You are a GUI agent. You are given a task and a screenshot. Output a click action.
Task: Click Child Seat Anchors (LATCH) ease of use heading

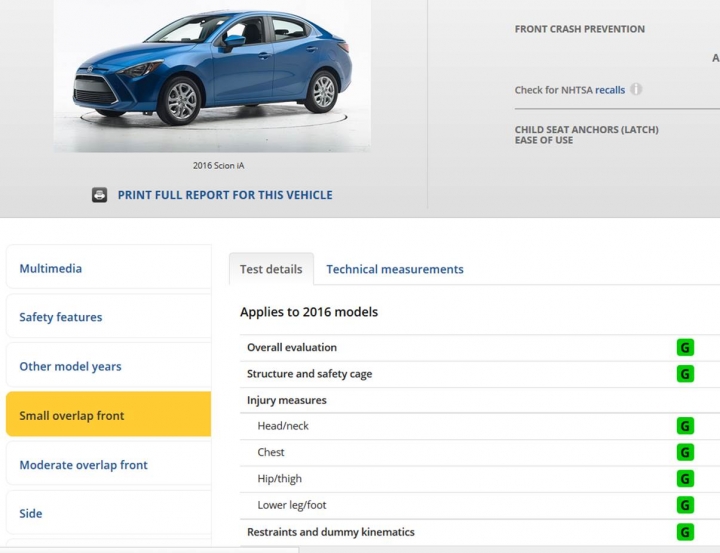pos(586,135)
